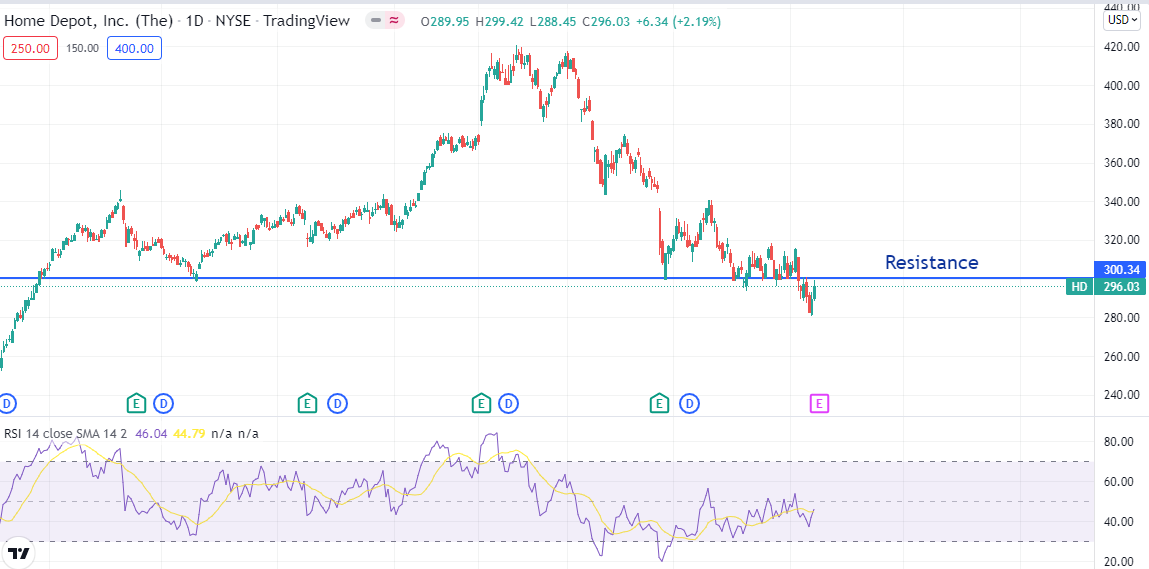Click the 360.00 label on the price axis
Viewport: 1149px width, 569px height.
(1122, 163)
